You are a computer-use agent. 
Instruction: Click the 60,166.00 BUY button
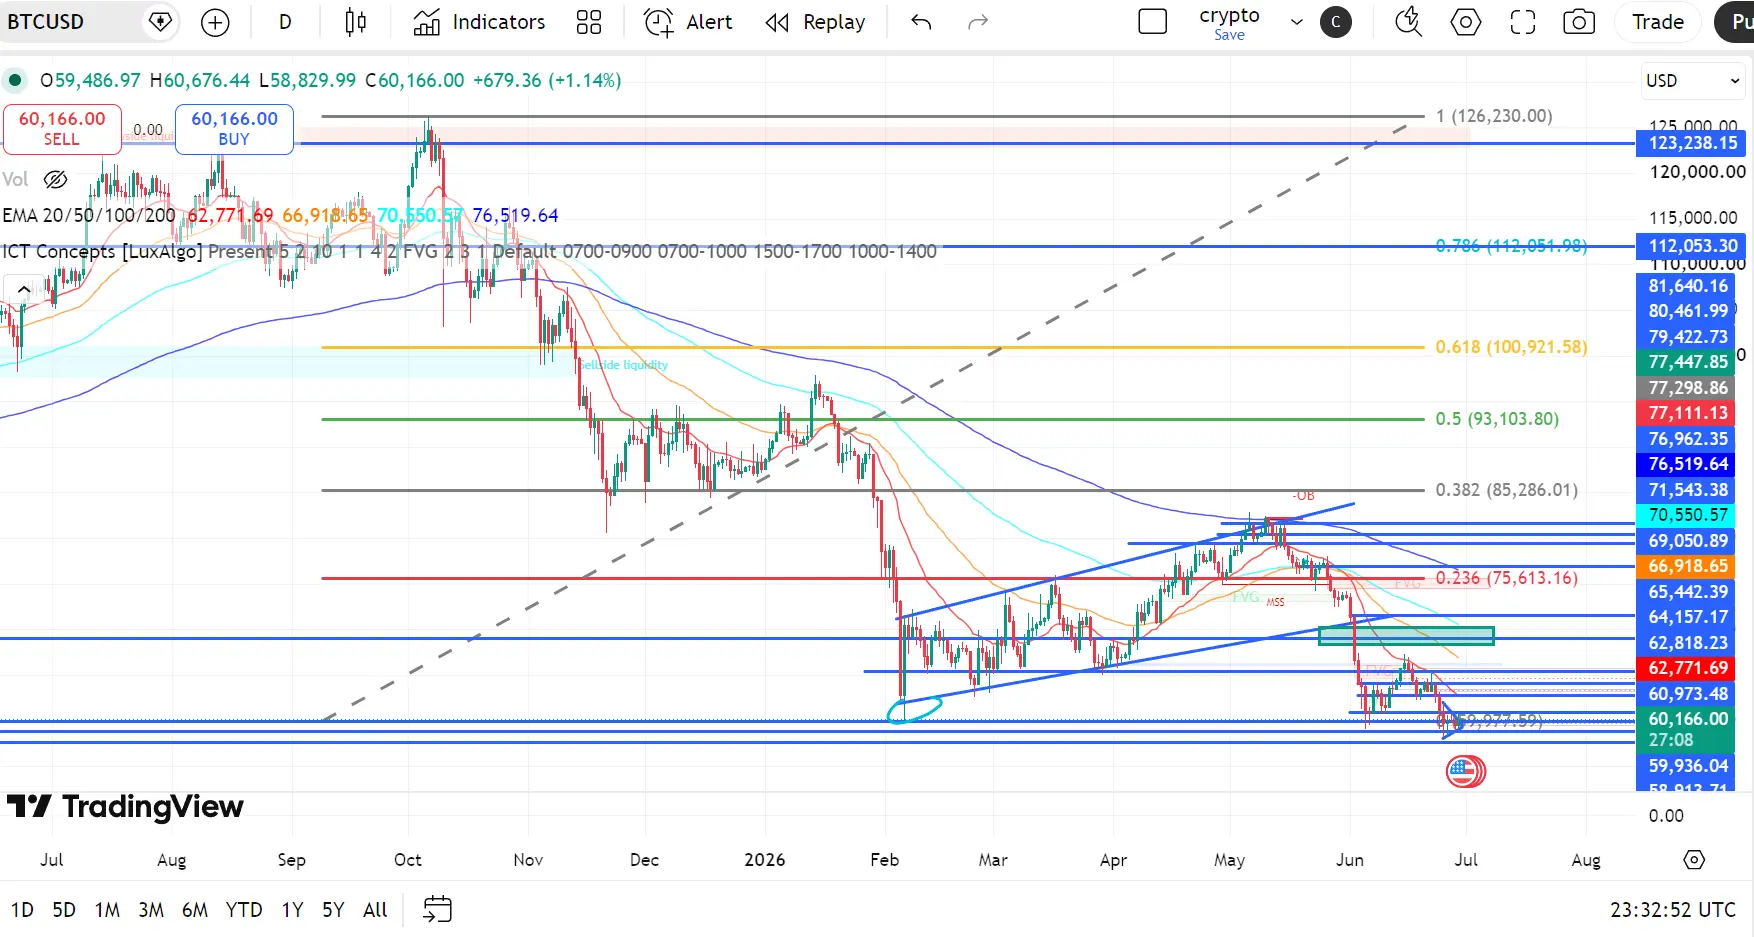click(234, 129)
